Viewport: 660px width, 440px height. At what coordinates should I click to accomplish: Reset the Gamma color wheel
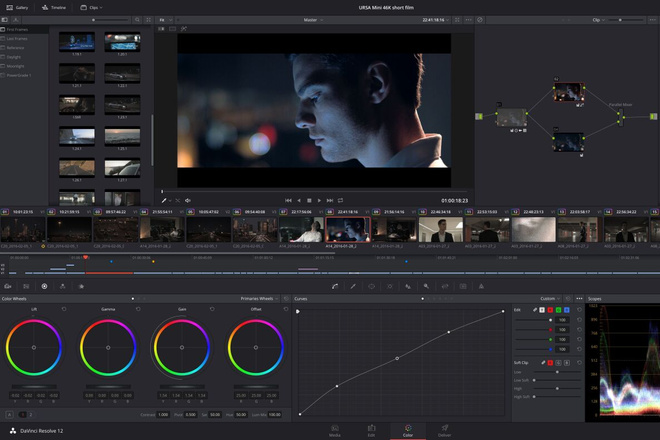tap(138, 309)
